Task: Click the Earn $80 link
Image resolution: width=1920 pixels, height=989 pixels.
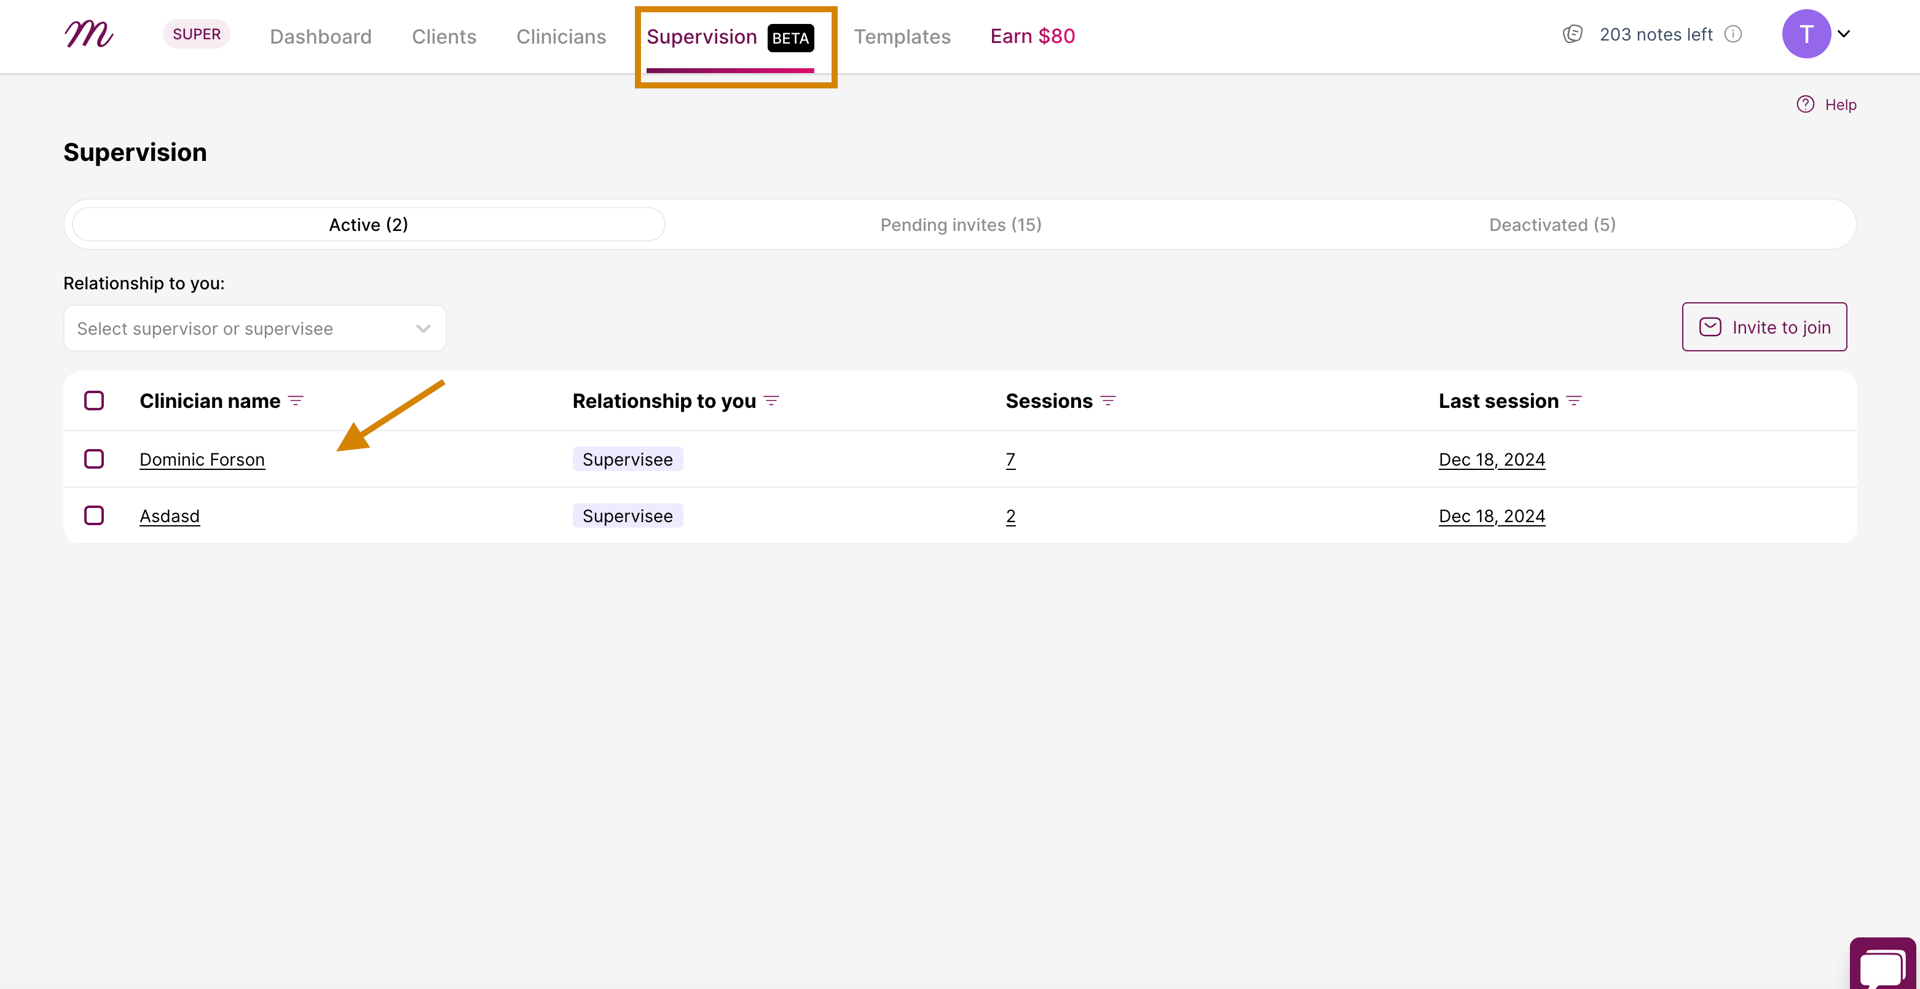Action: coord(1032,36)
